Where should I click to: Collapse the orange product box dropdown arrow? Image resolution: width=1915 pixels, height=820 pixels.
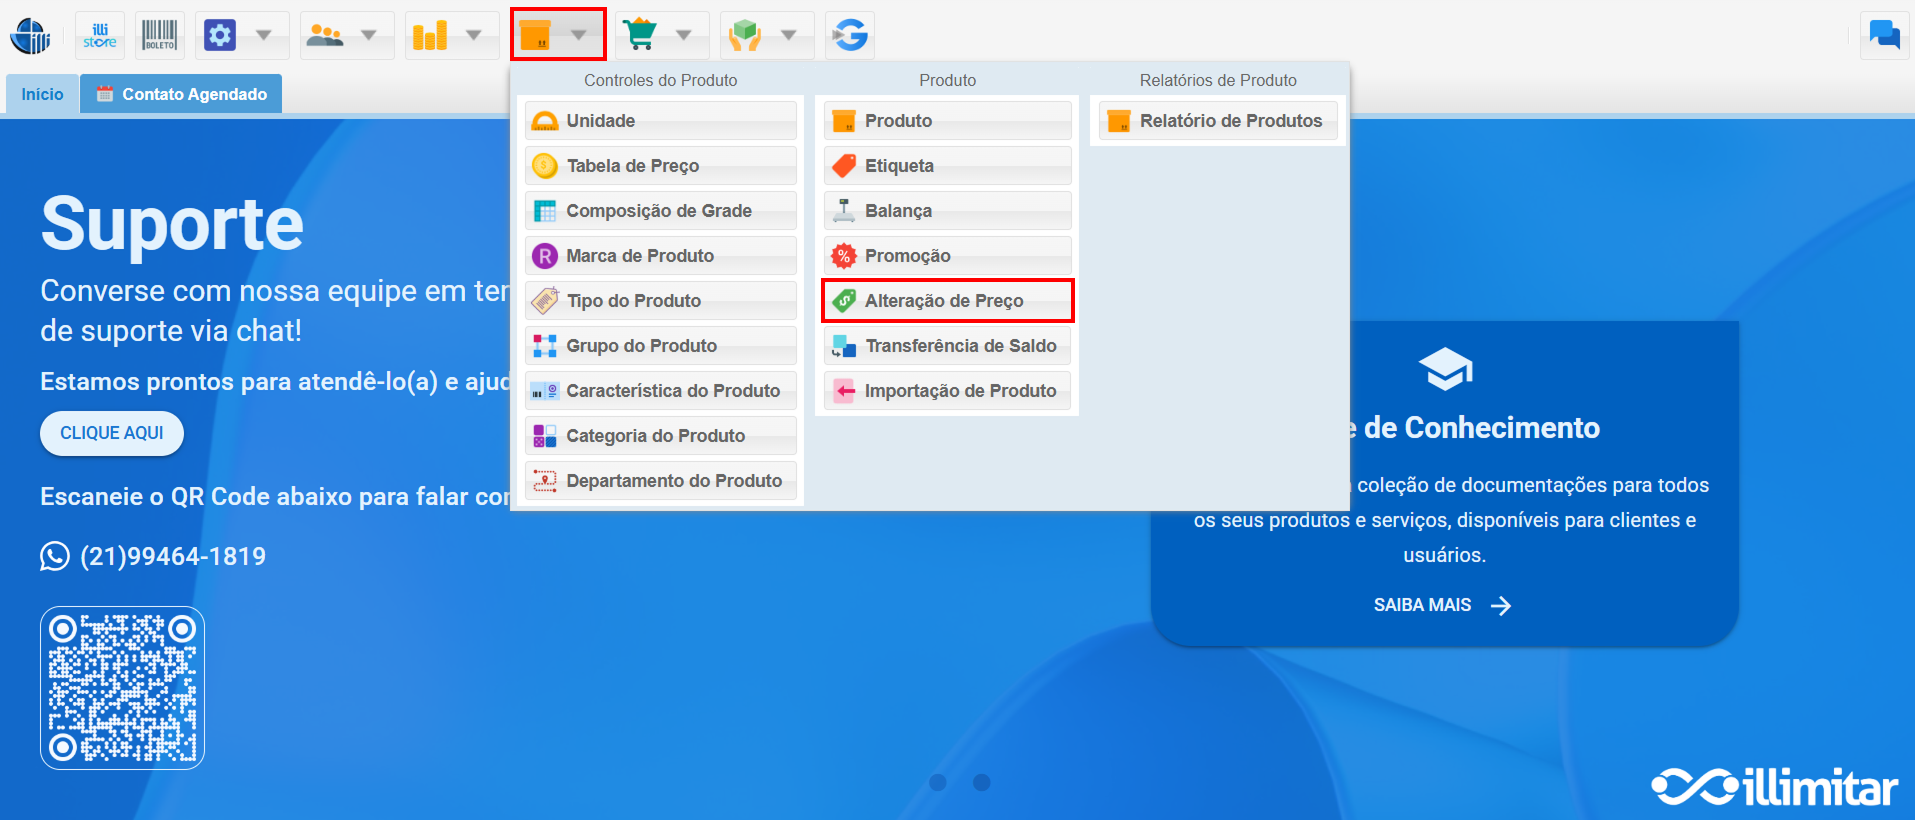579,36
